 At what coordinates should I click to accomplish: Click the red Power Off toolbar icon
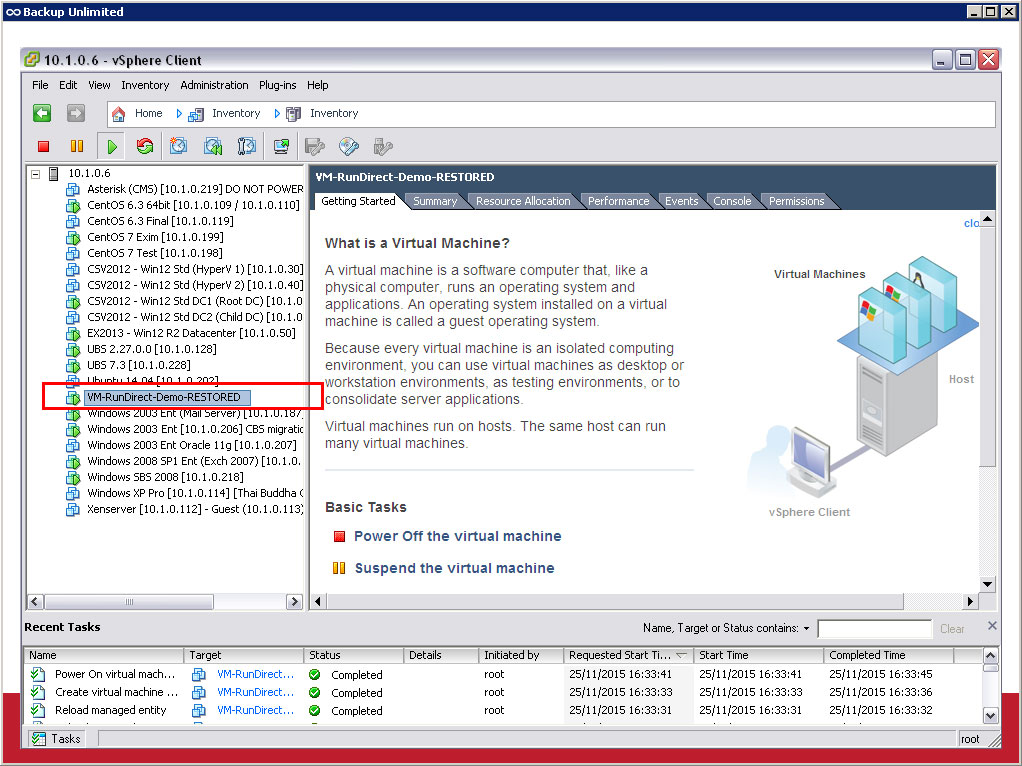click(43, 147)
